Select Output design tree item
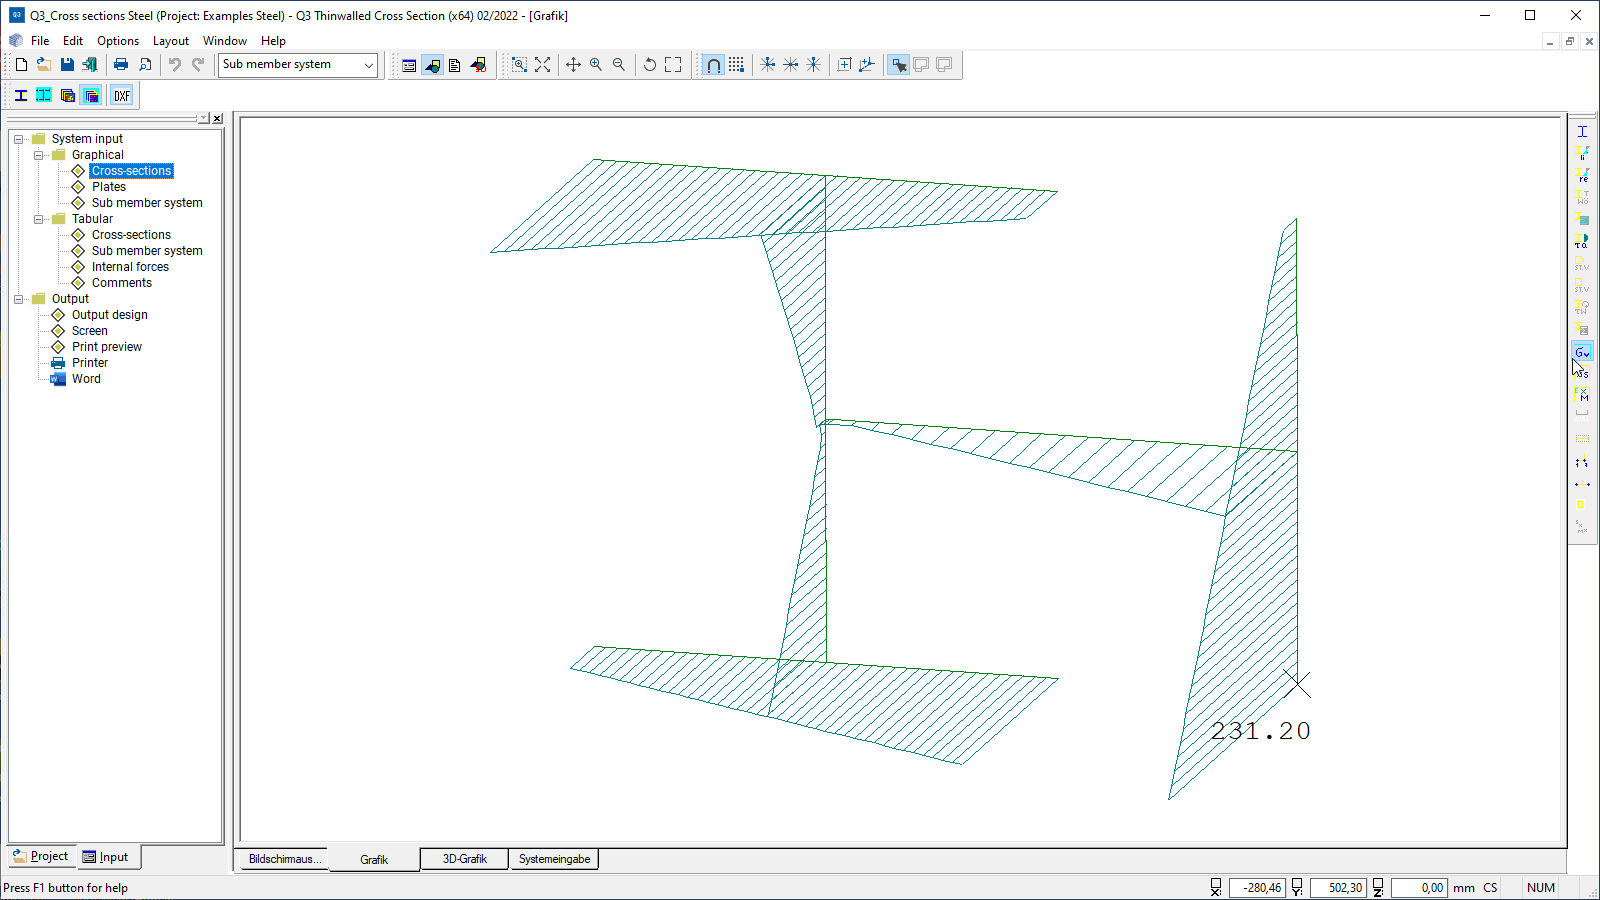The image size is (1600, 900). click(110, 315)
